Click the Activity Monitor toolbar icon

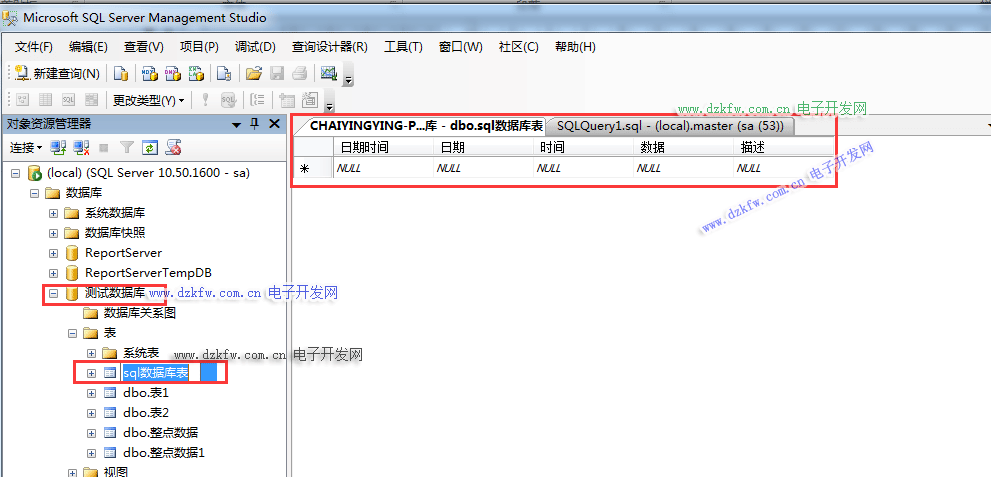coord(327,73)
